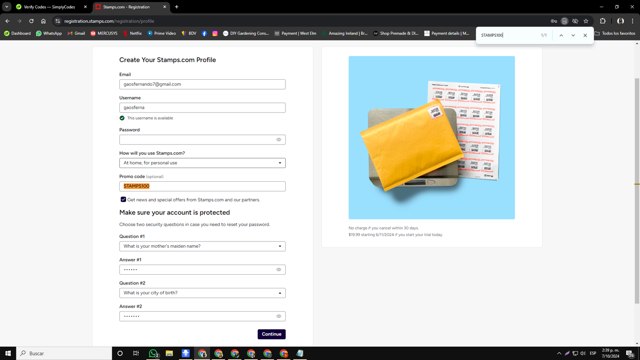
Task: Click the Windows search box Buscar
Action: [x=64, y=353]
